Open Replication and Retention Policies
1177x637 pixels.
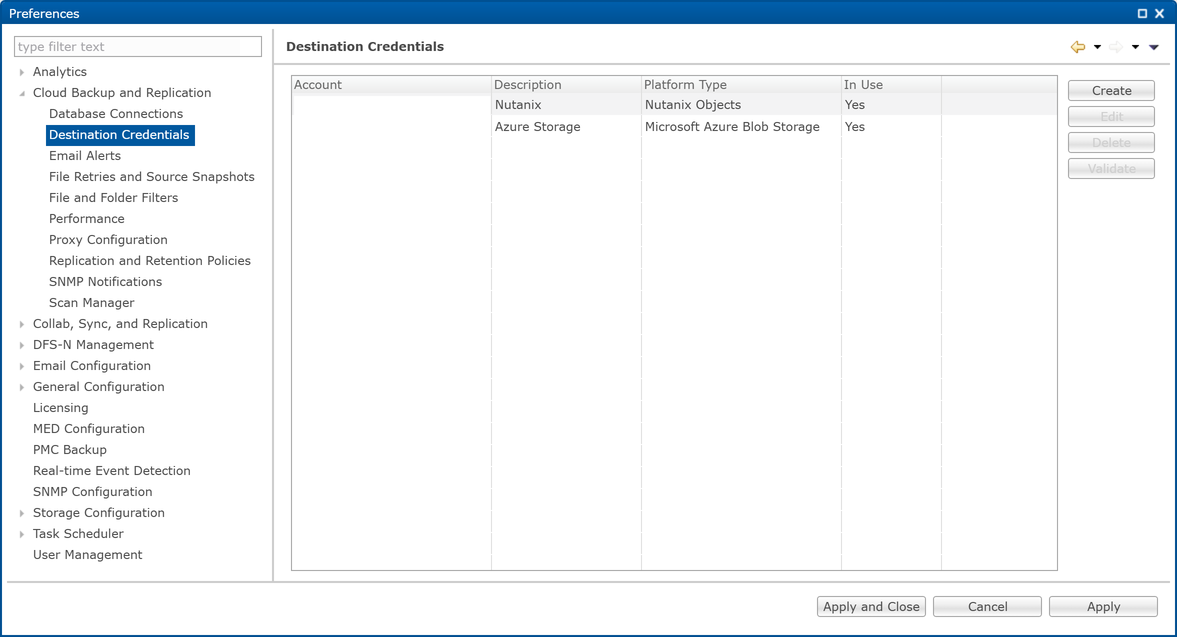[149, 261]
